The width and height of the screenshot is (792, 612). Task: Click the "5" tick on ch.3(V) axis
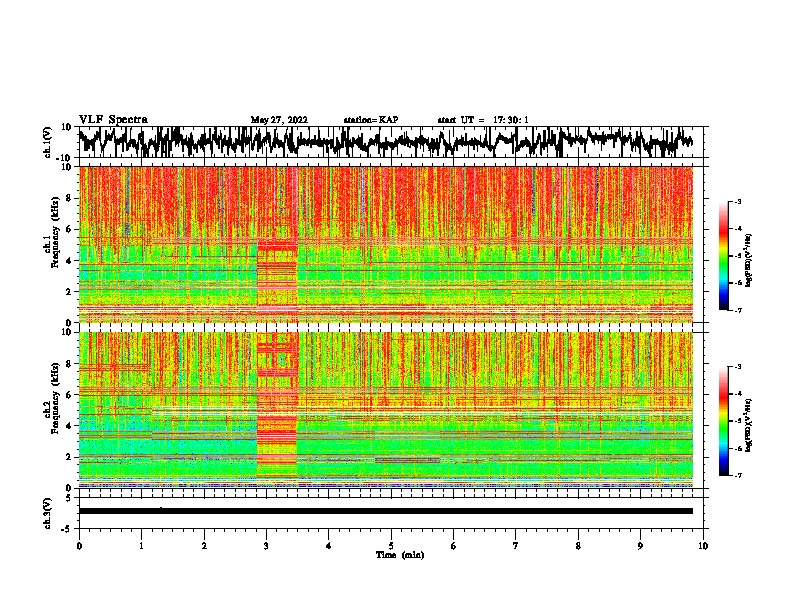point(69,498)
